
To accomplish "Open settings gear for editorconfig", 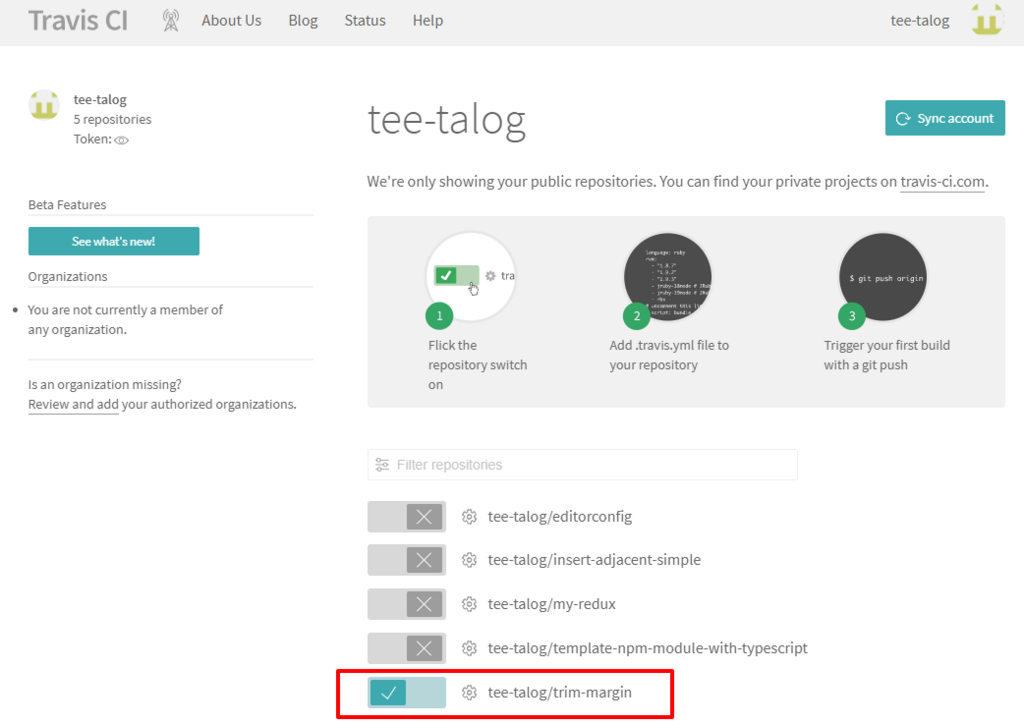I will (469, 517).
